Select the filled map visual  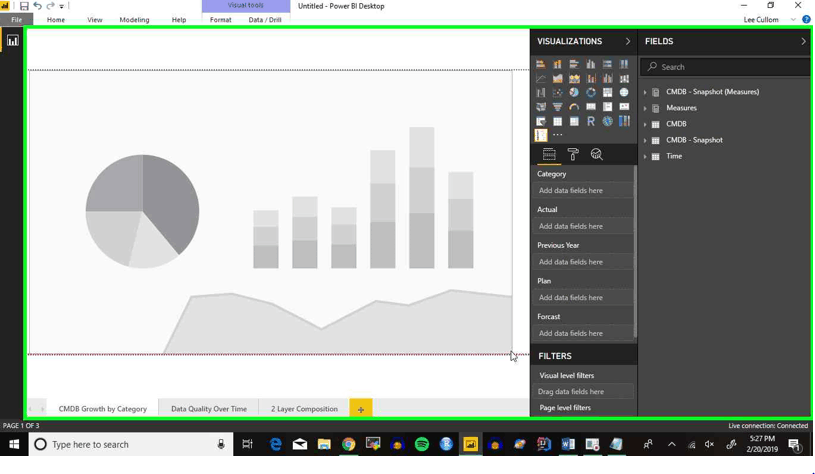(x=541, y=107)
